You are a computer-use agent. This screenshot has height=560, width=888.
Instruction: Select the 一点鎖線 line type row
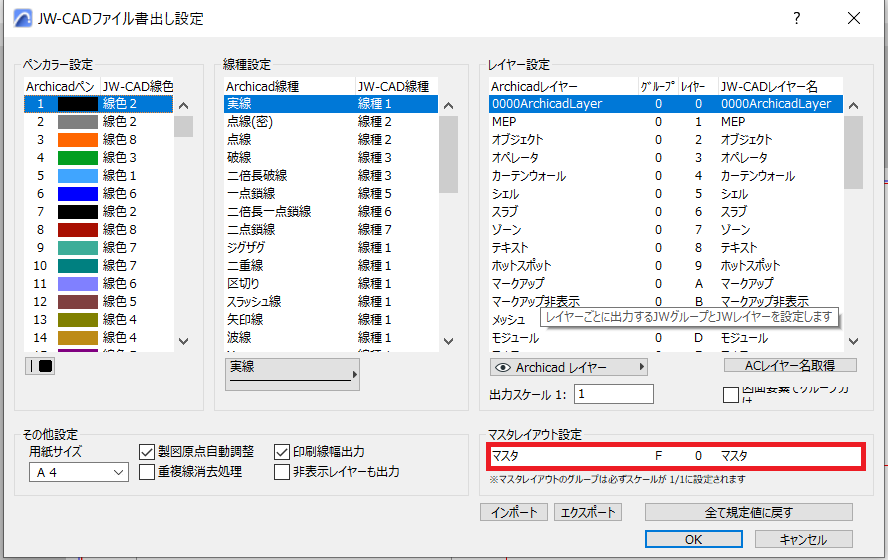(x=331, y=194)
